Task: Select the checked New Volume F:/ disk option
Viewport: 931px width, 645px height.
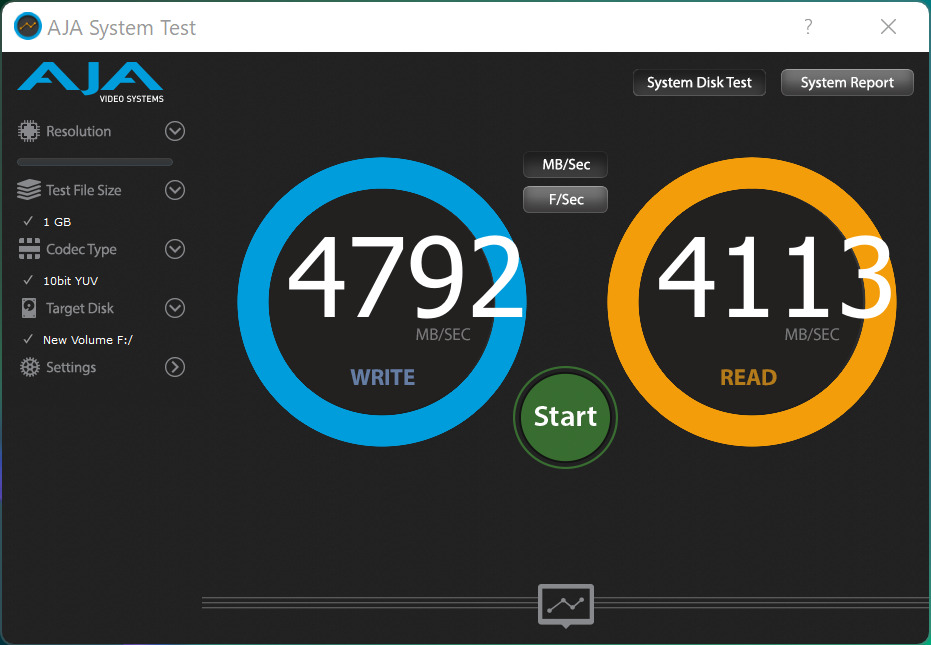Action: 78,340
